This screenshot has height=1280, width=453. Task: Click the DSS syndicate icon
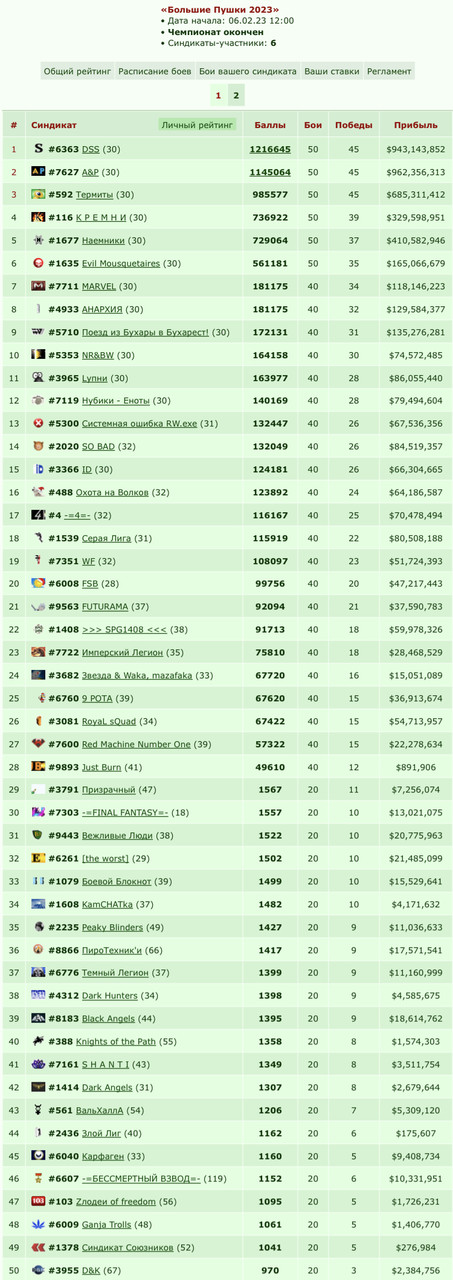click(38, 149)
